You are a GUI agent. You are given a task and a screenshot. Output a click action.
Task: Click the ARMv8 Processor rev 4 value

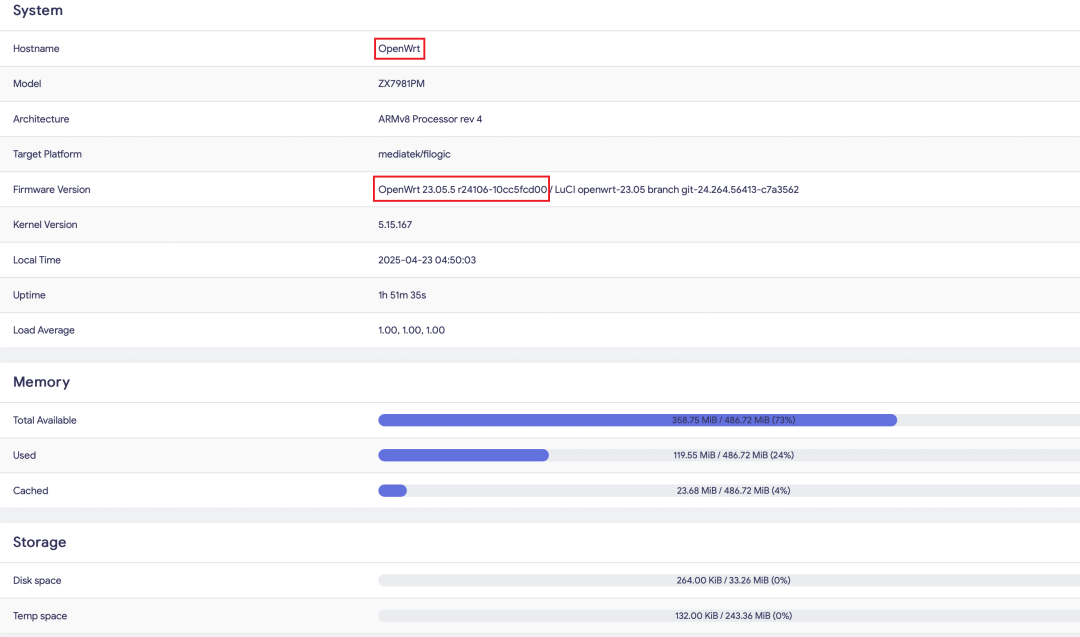click(430, 119)
